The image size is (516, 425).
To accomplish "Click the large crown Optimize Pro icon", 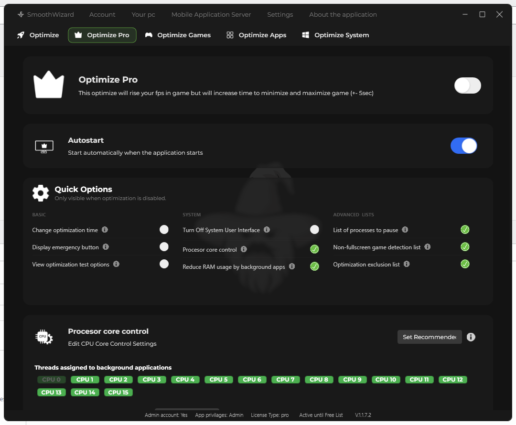I will (49, 85).
